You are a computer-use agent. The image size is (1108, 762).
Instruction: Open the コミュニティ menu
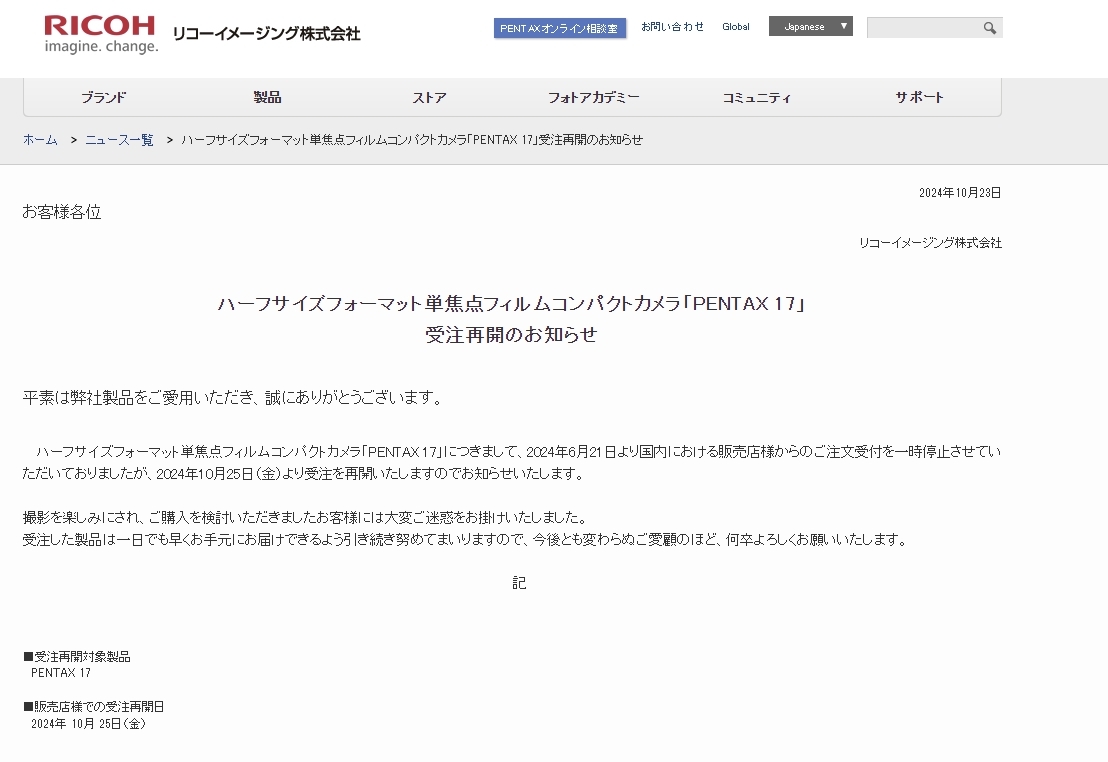[x=757, y=98]
